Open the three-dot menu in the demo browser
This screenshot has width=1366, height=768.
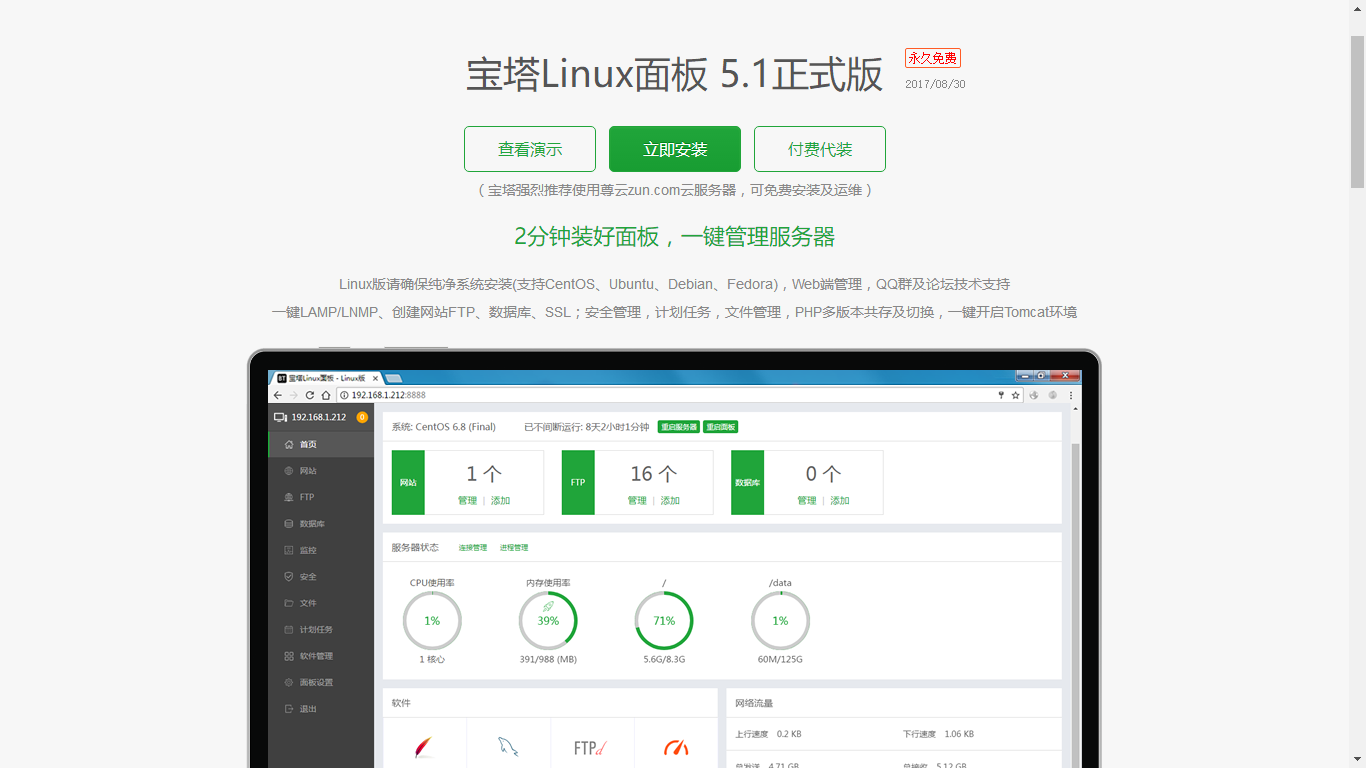[x=1072, y=395]
